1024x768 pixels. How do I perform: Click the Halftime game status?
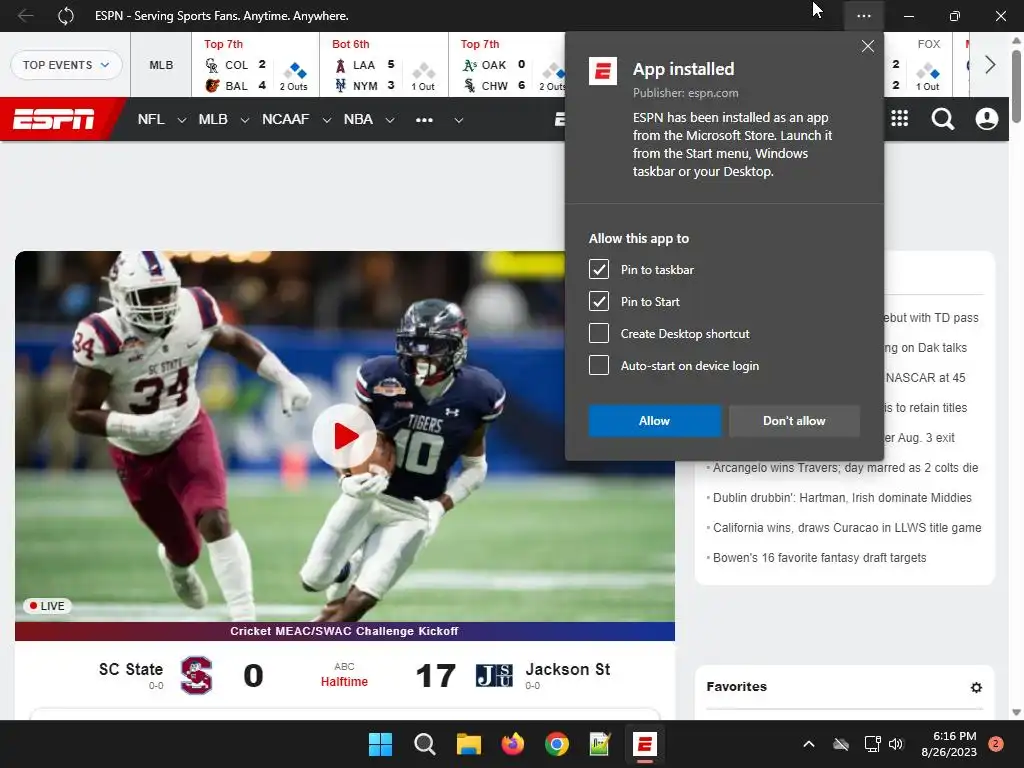(x=344, y=681)
